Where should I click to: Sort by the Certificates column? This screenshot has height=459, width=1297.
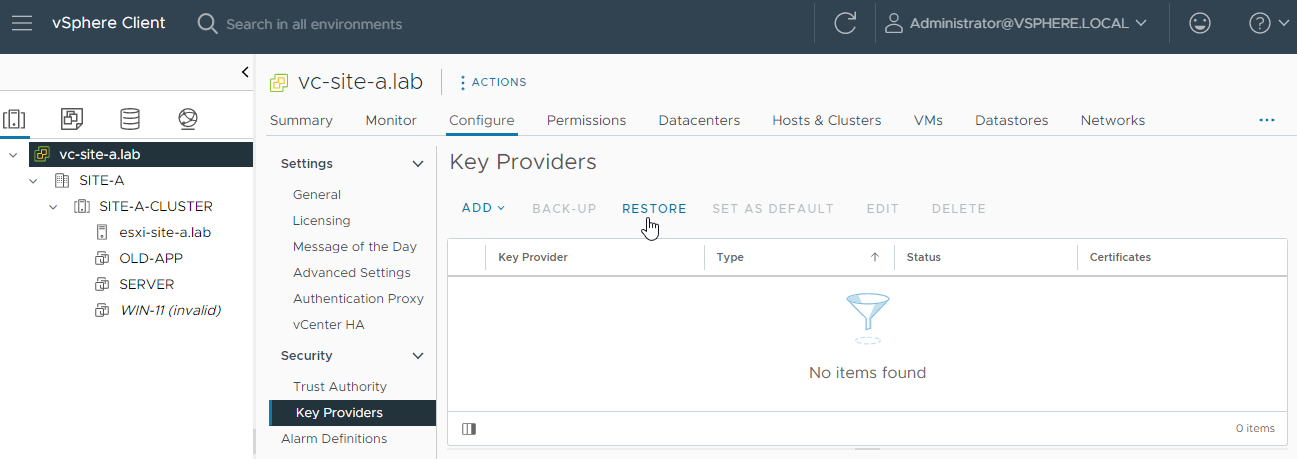(1120, 257)
